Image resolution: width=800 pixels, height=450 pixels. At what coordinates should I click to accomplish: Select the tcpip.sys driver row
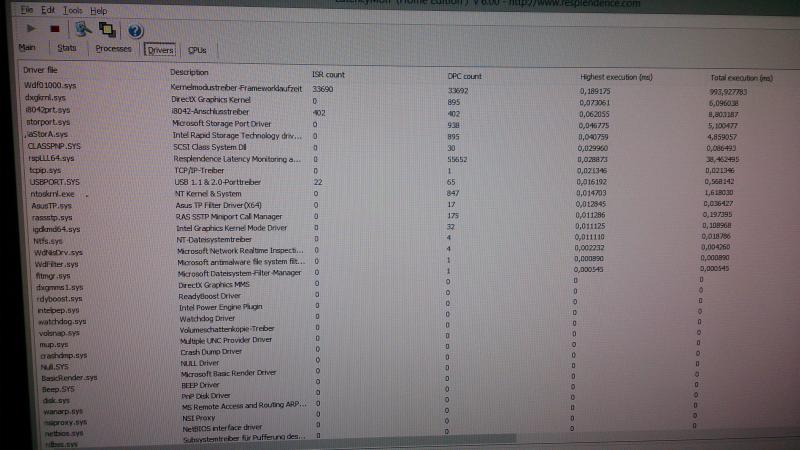tap(45, 170)
